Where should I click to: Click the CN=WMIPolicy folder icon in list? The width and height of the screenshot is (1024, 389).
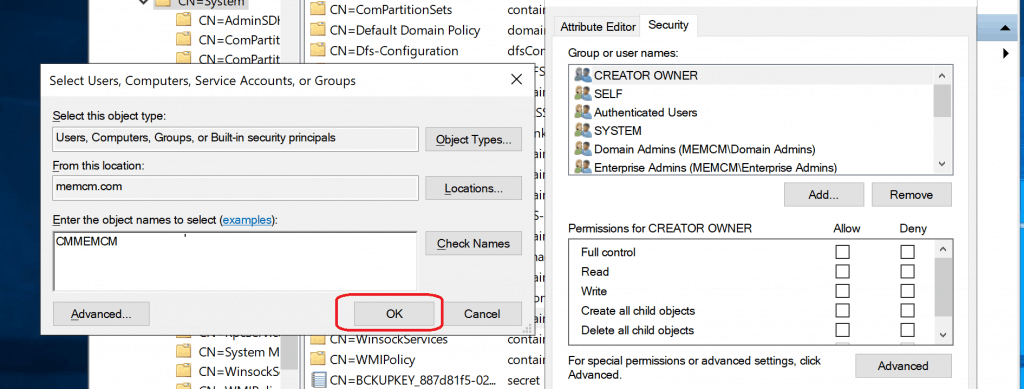point(317,359)
